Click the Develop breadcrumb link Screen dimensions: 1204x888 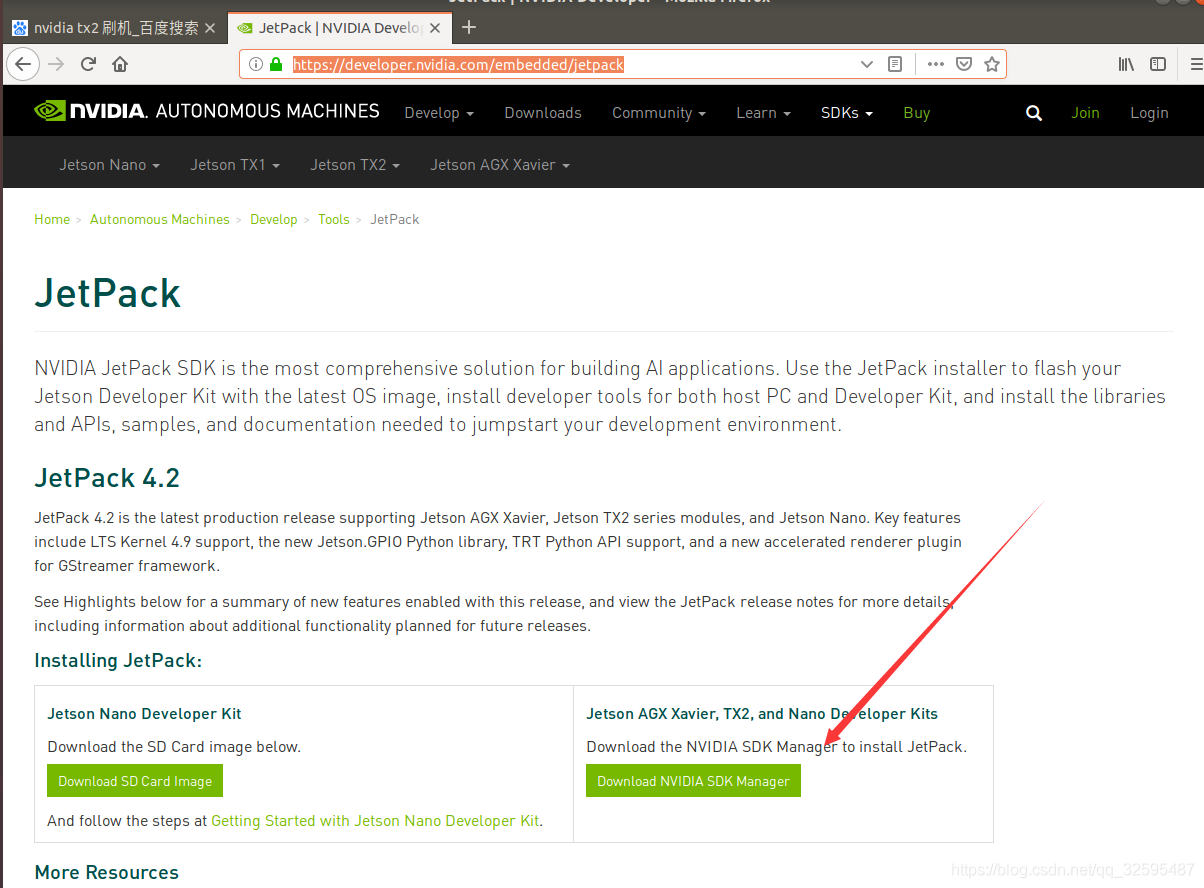[274, 219]
